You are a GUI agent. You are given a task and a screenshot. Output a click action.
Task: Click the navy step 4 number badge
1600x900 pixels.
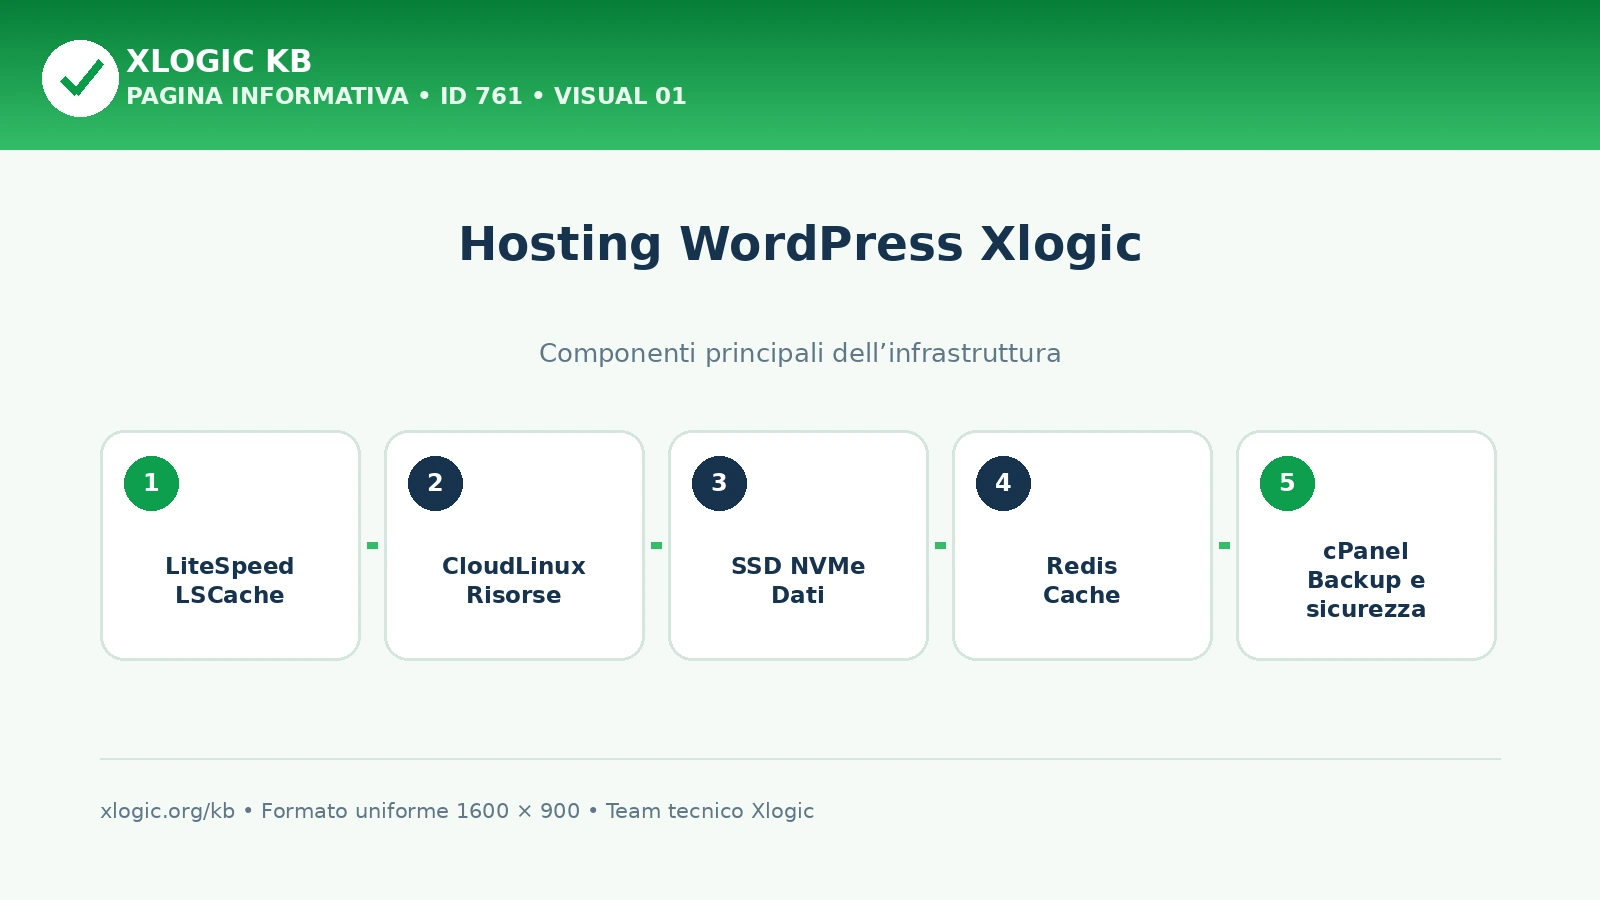(1003, 483)
